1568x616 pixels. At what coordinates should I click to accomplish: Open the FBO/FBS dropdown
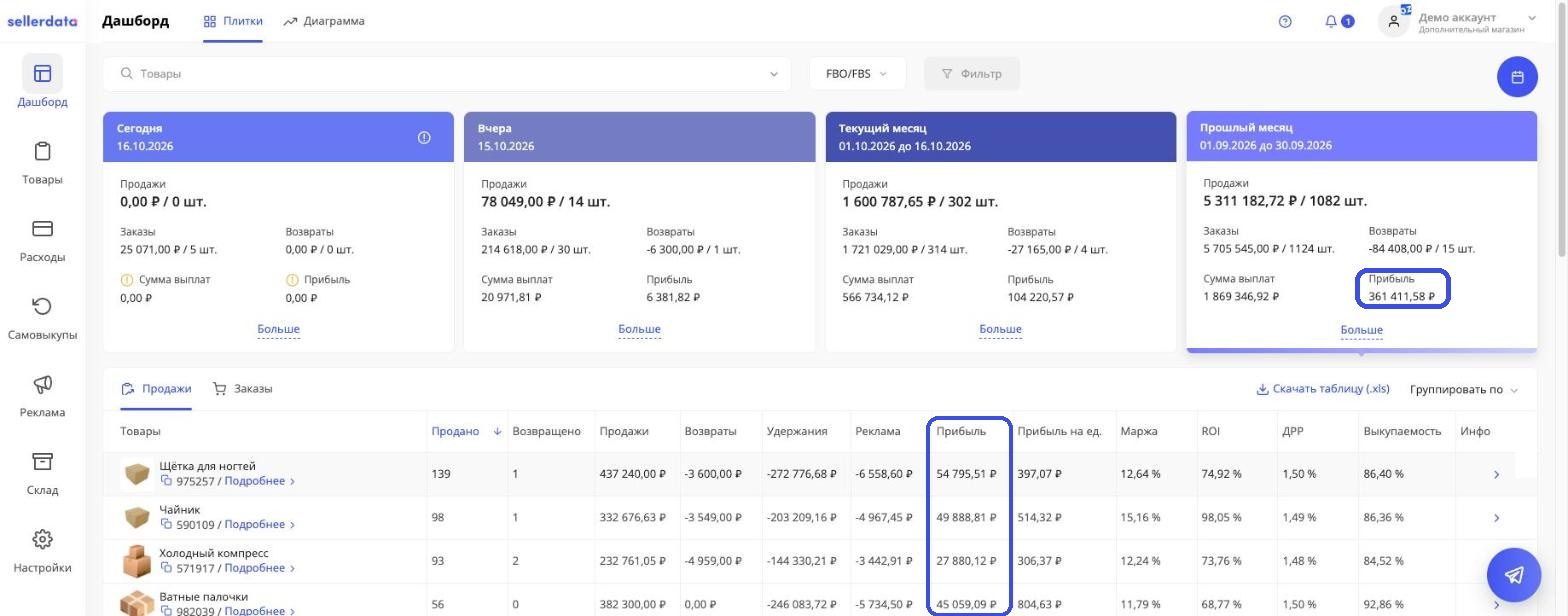[857, 74]
